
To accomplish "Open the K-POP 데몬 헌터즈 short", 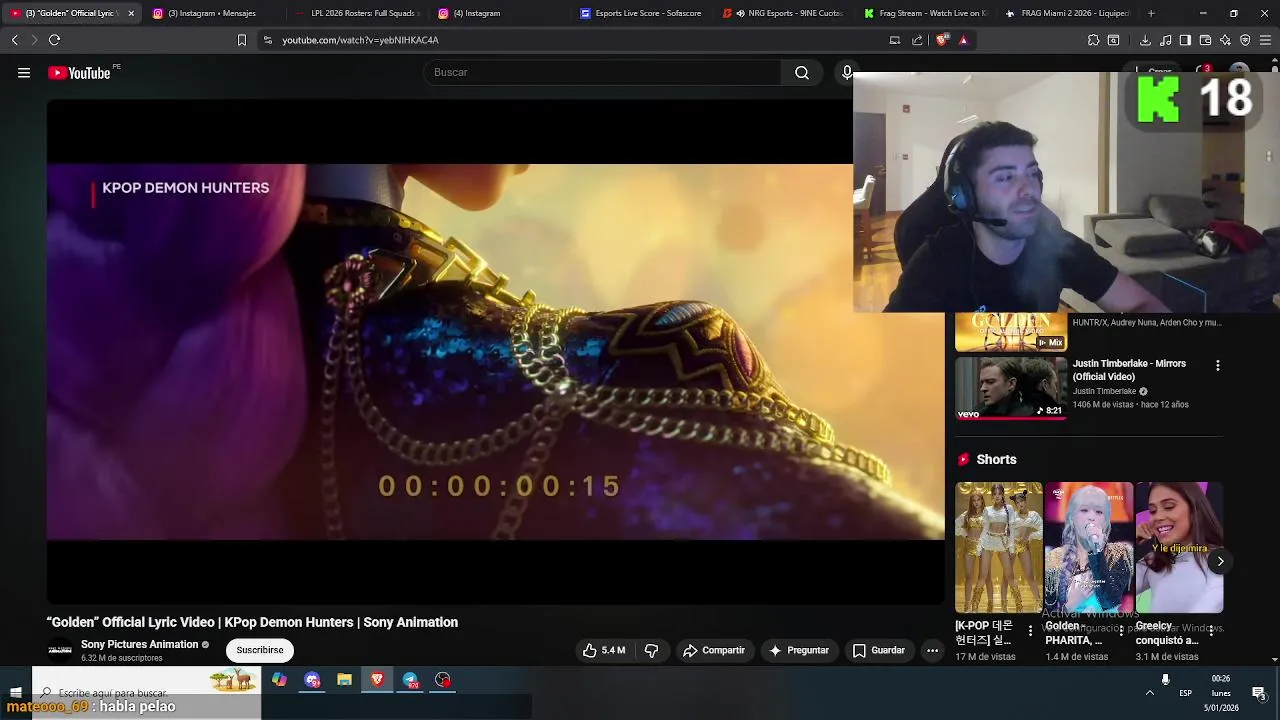I will pyautogui.click(x=998, y=547).
